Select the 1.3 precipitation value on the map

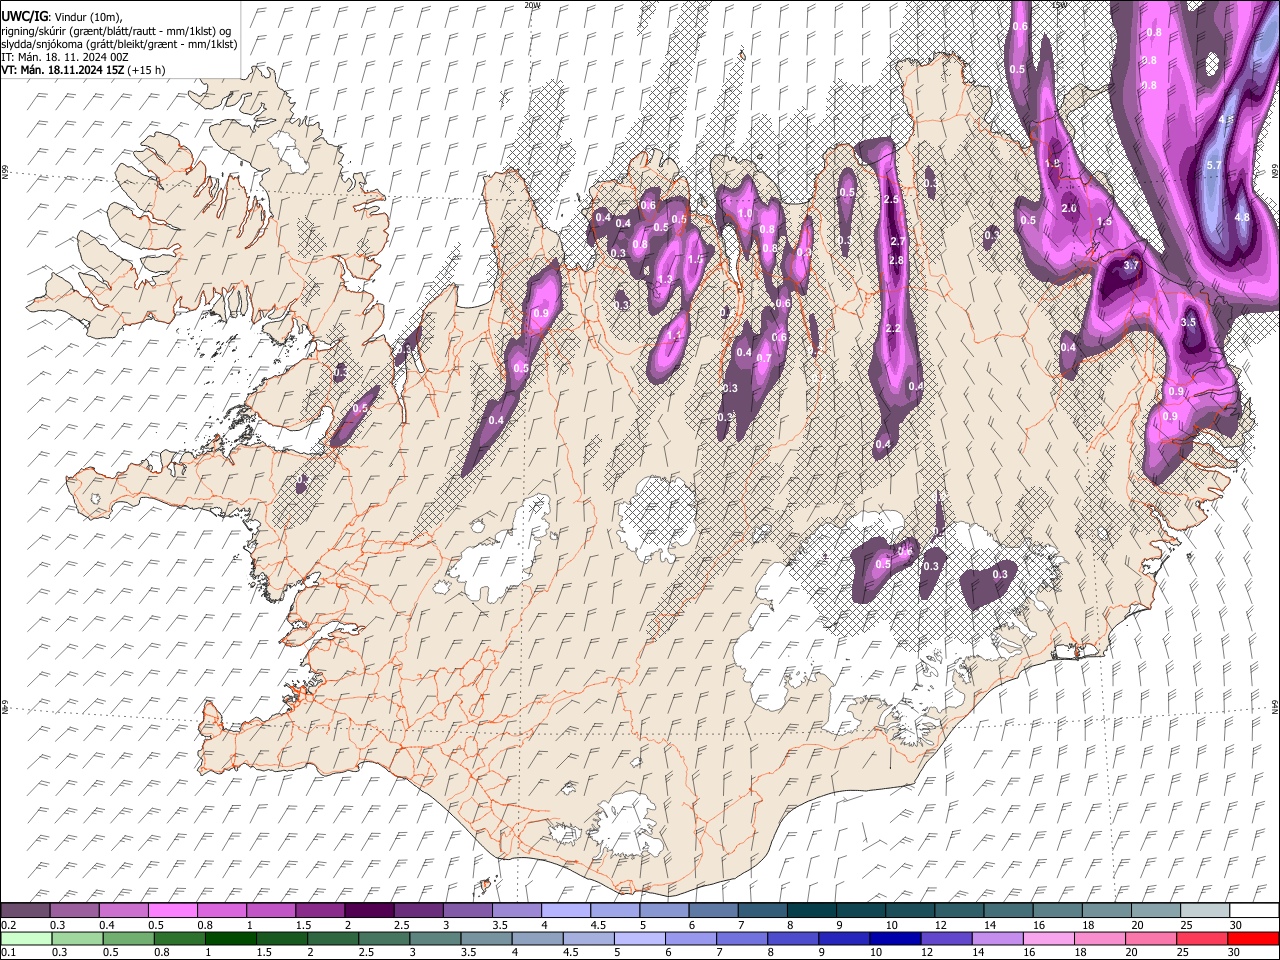[665, 279]
